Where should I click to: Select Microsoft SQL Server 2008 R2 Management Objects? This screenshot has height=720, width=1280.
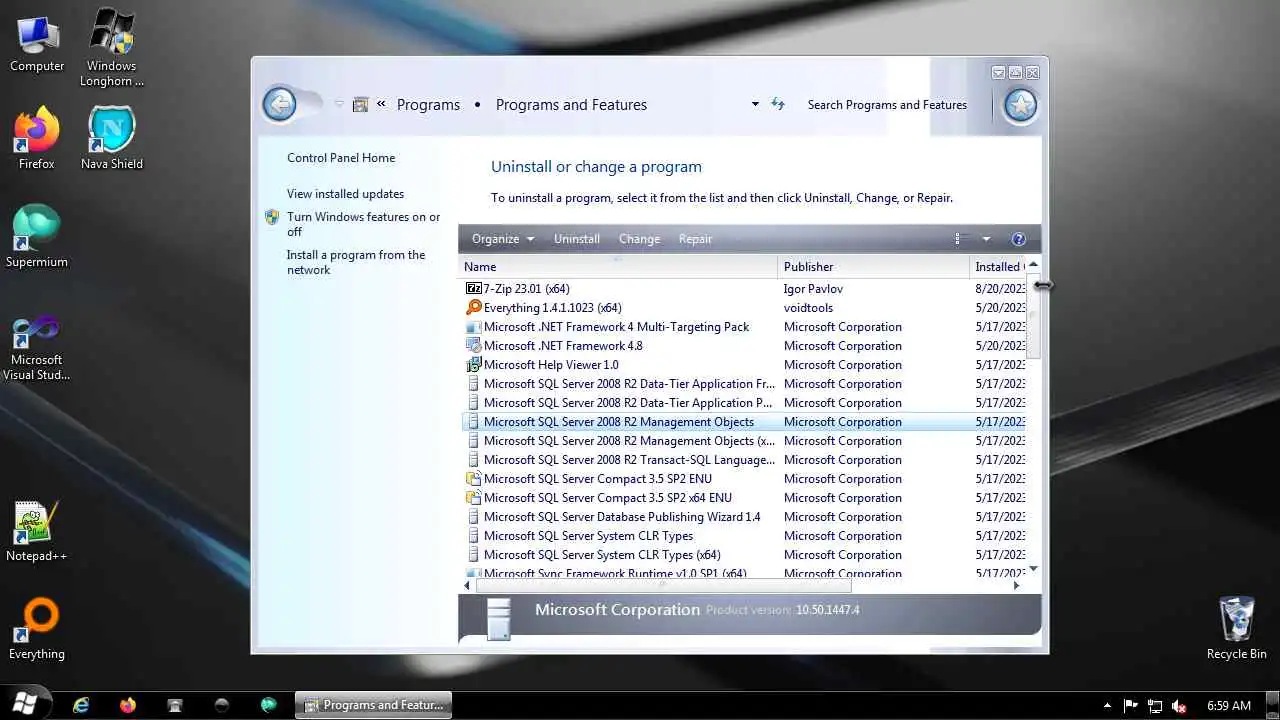pos(744,422)
